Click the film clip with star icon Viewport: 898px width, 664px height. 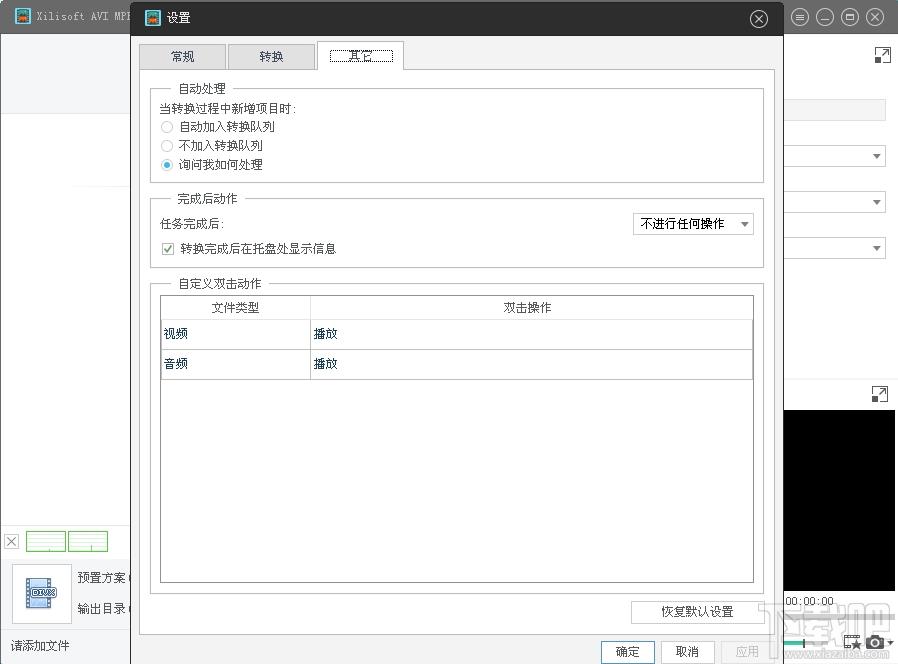851,642
